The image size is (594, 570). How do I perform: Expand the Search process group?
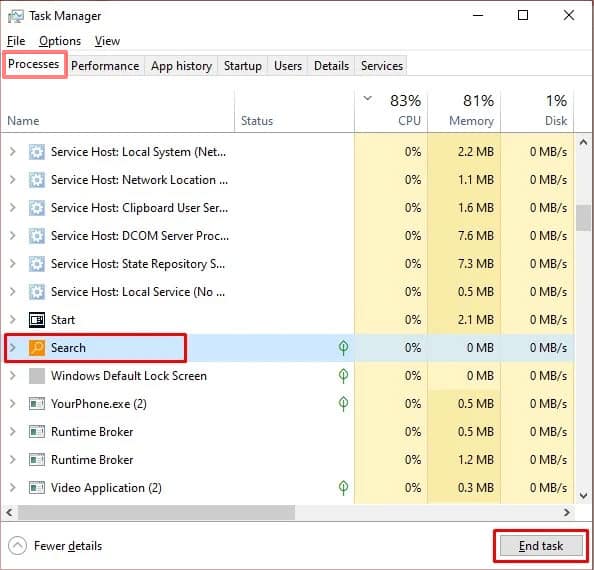(x=13, y=348)
